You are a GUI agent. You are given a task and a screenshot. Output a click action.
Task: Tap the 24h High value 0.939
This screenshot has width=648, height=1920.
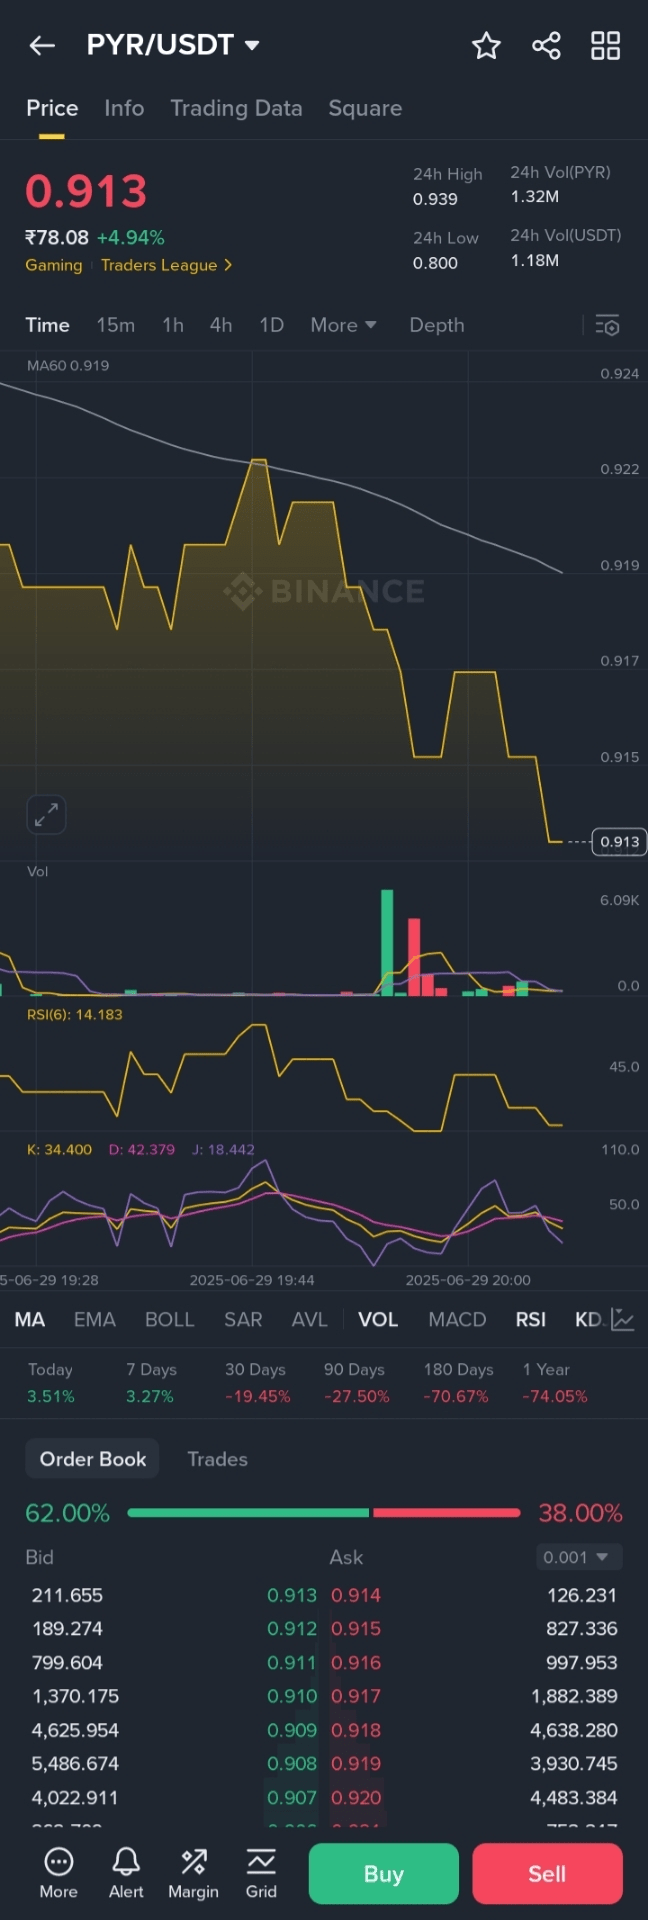click(435, 199)
